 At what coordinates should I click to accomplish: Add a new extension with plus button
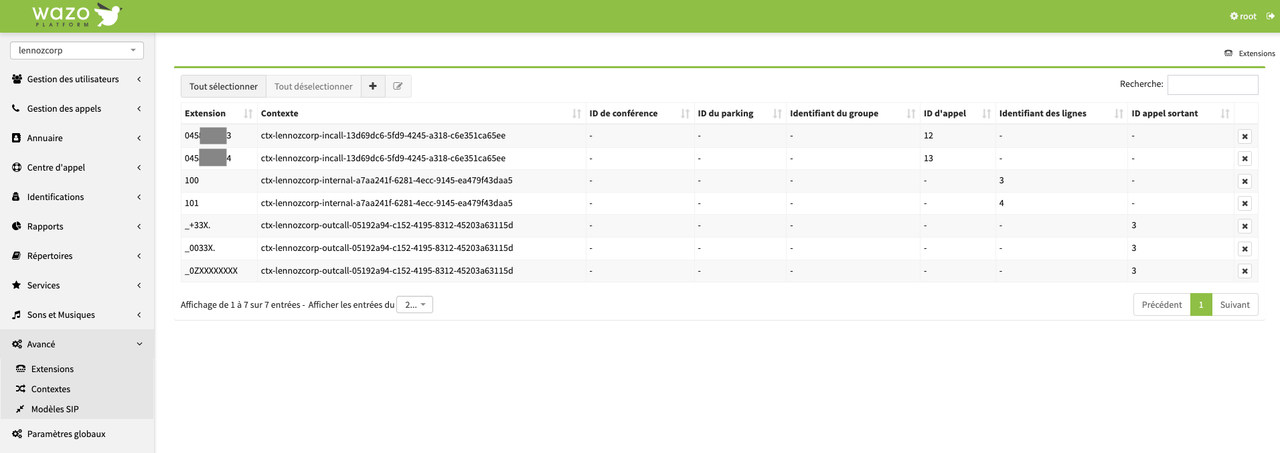373,86
